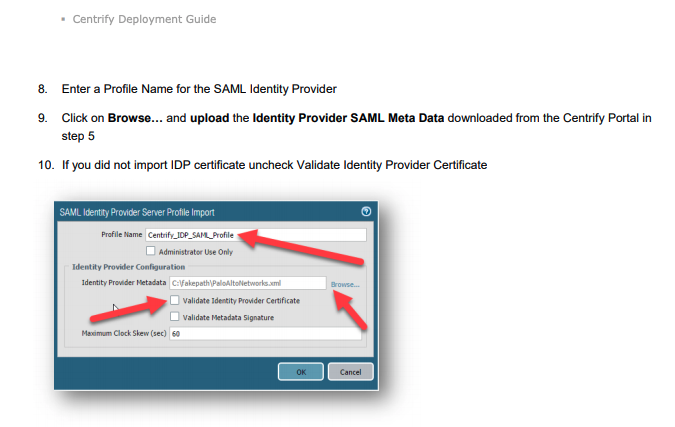Click the 'Identity Provider Metadata' label
The height and width of the screenshot is (427, 675).
tap(124, 283)
